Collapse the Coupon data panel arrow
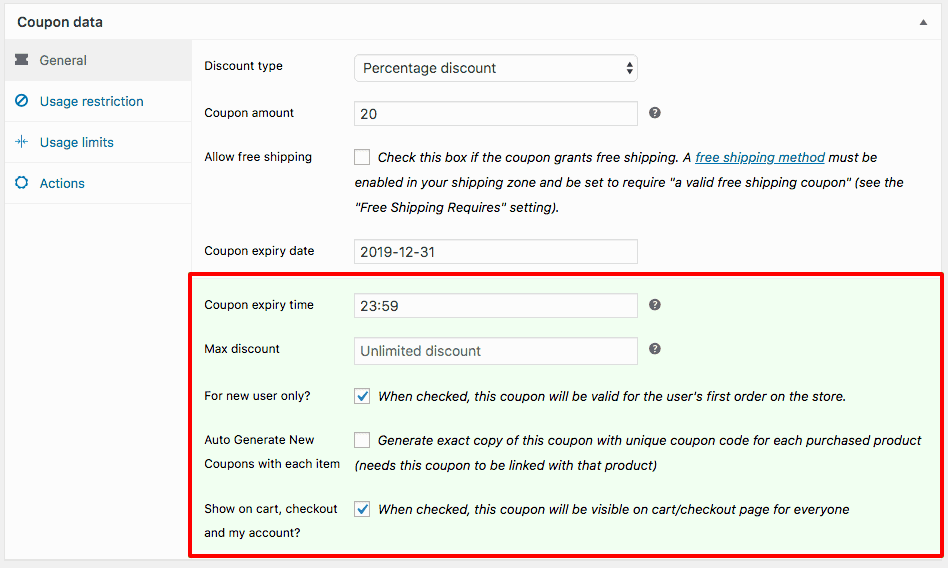This screenshot has height=568, width=948. point(923,22)
